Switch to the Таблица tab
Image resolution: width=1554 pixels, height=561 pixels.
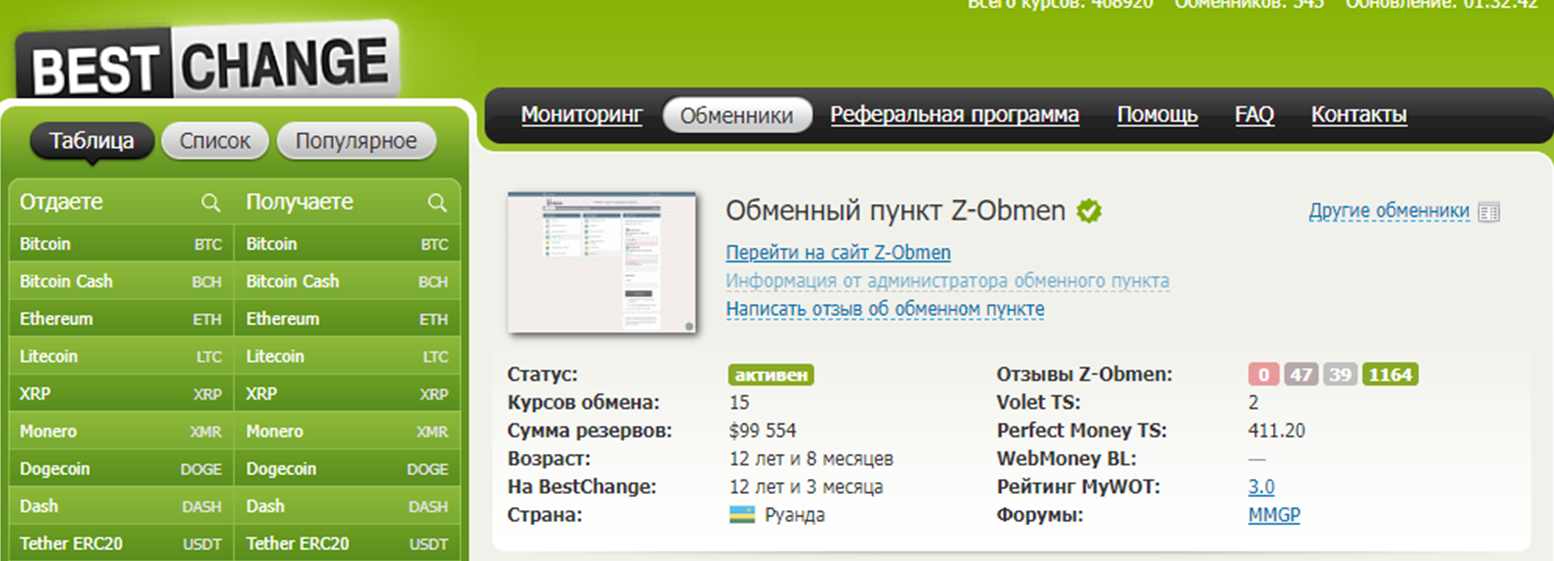coord(92,141)
